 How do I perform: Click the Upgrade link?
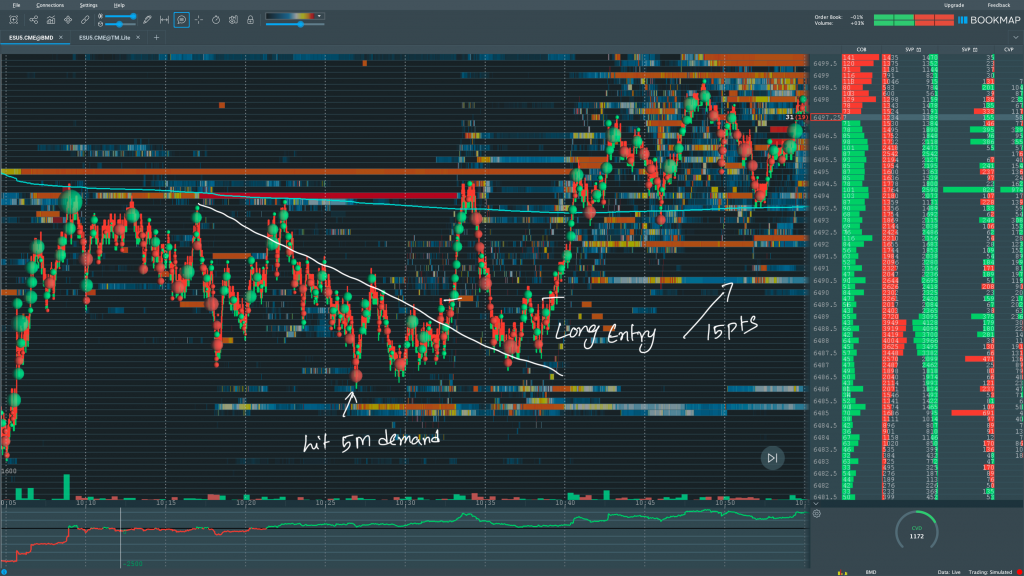[x=953, y=5]
